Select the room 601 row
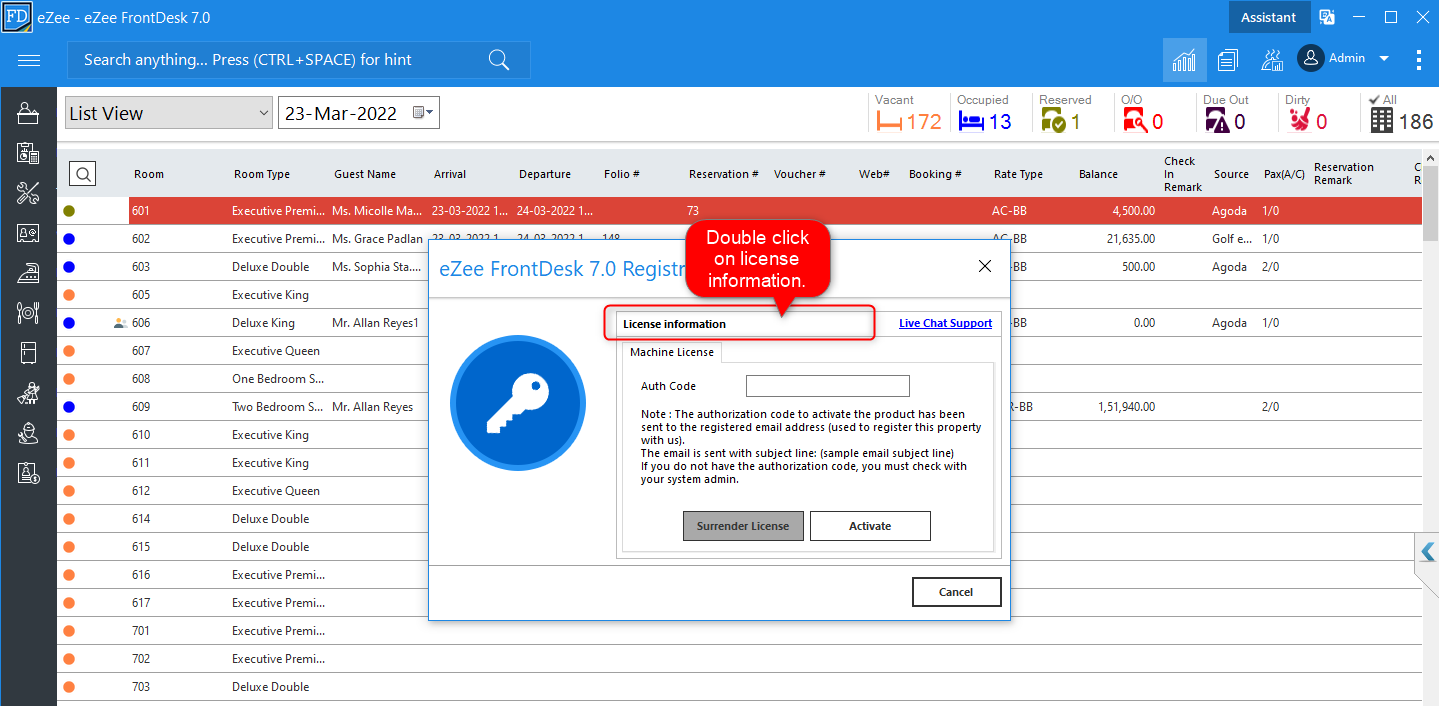Screen dimensions: 1439x706 pos(740,211)
